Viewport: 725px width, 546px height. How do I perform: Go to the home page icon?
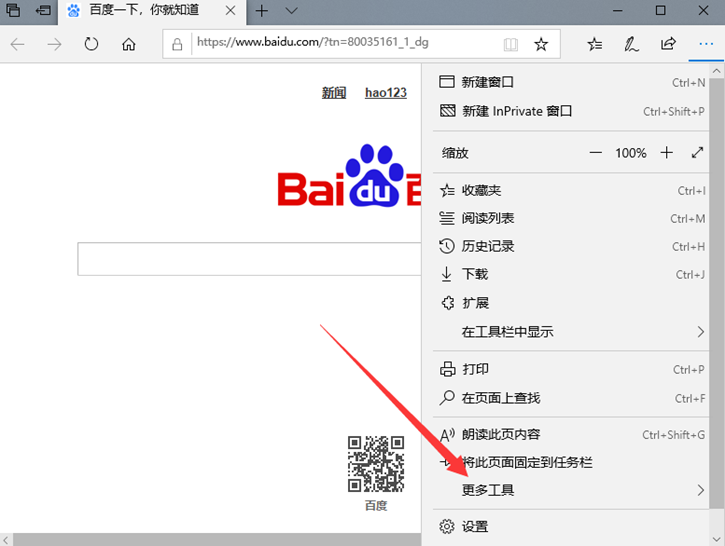click(x=128, y=44)
